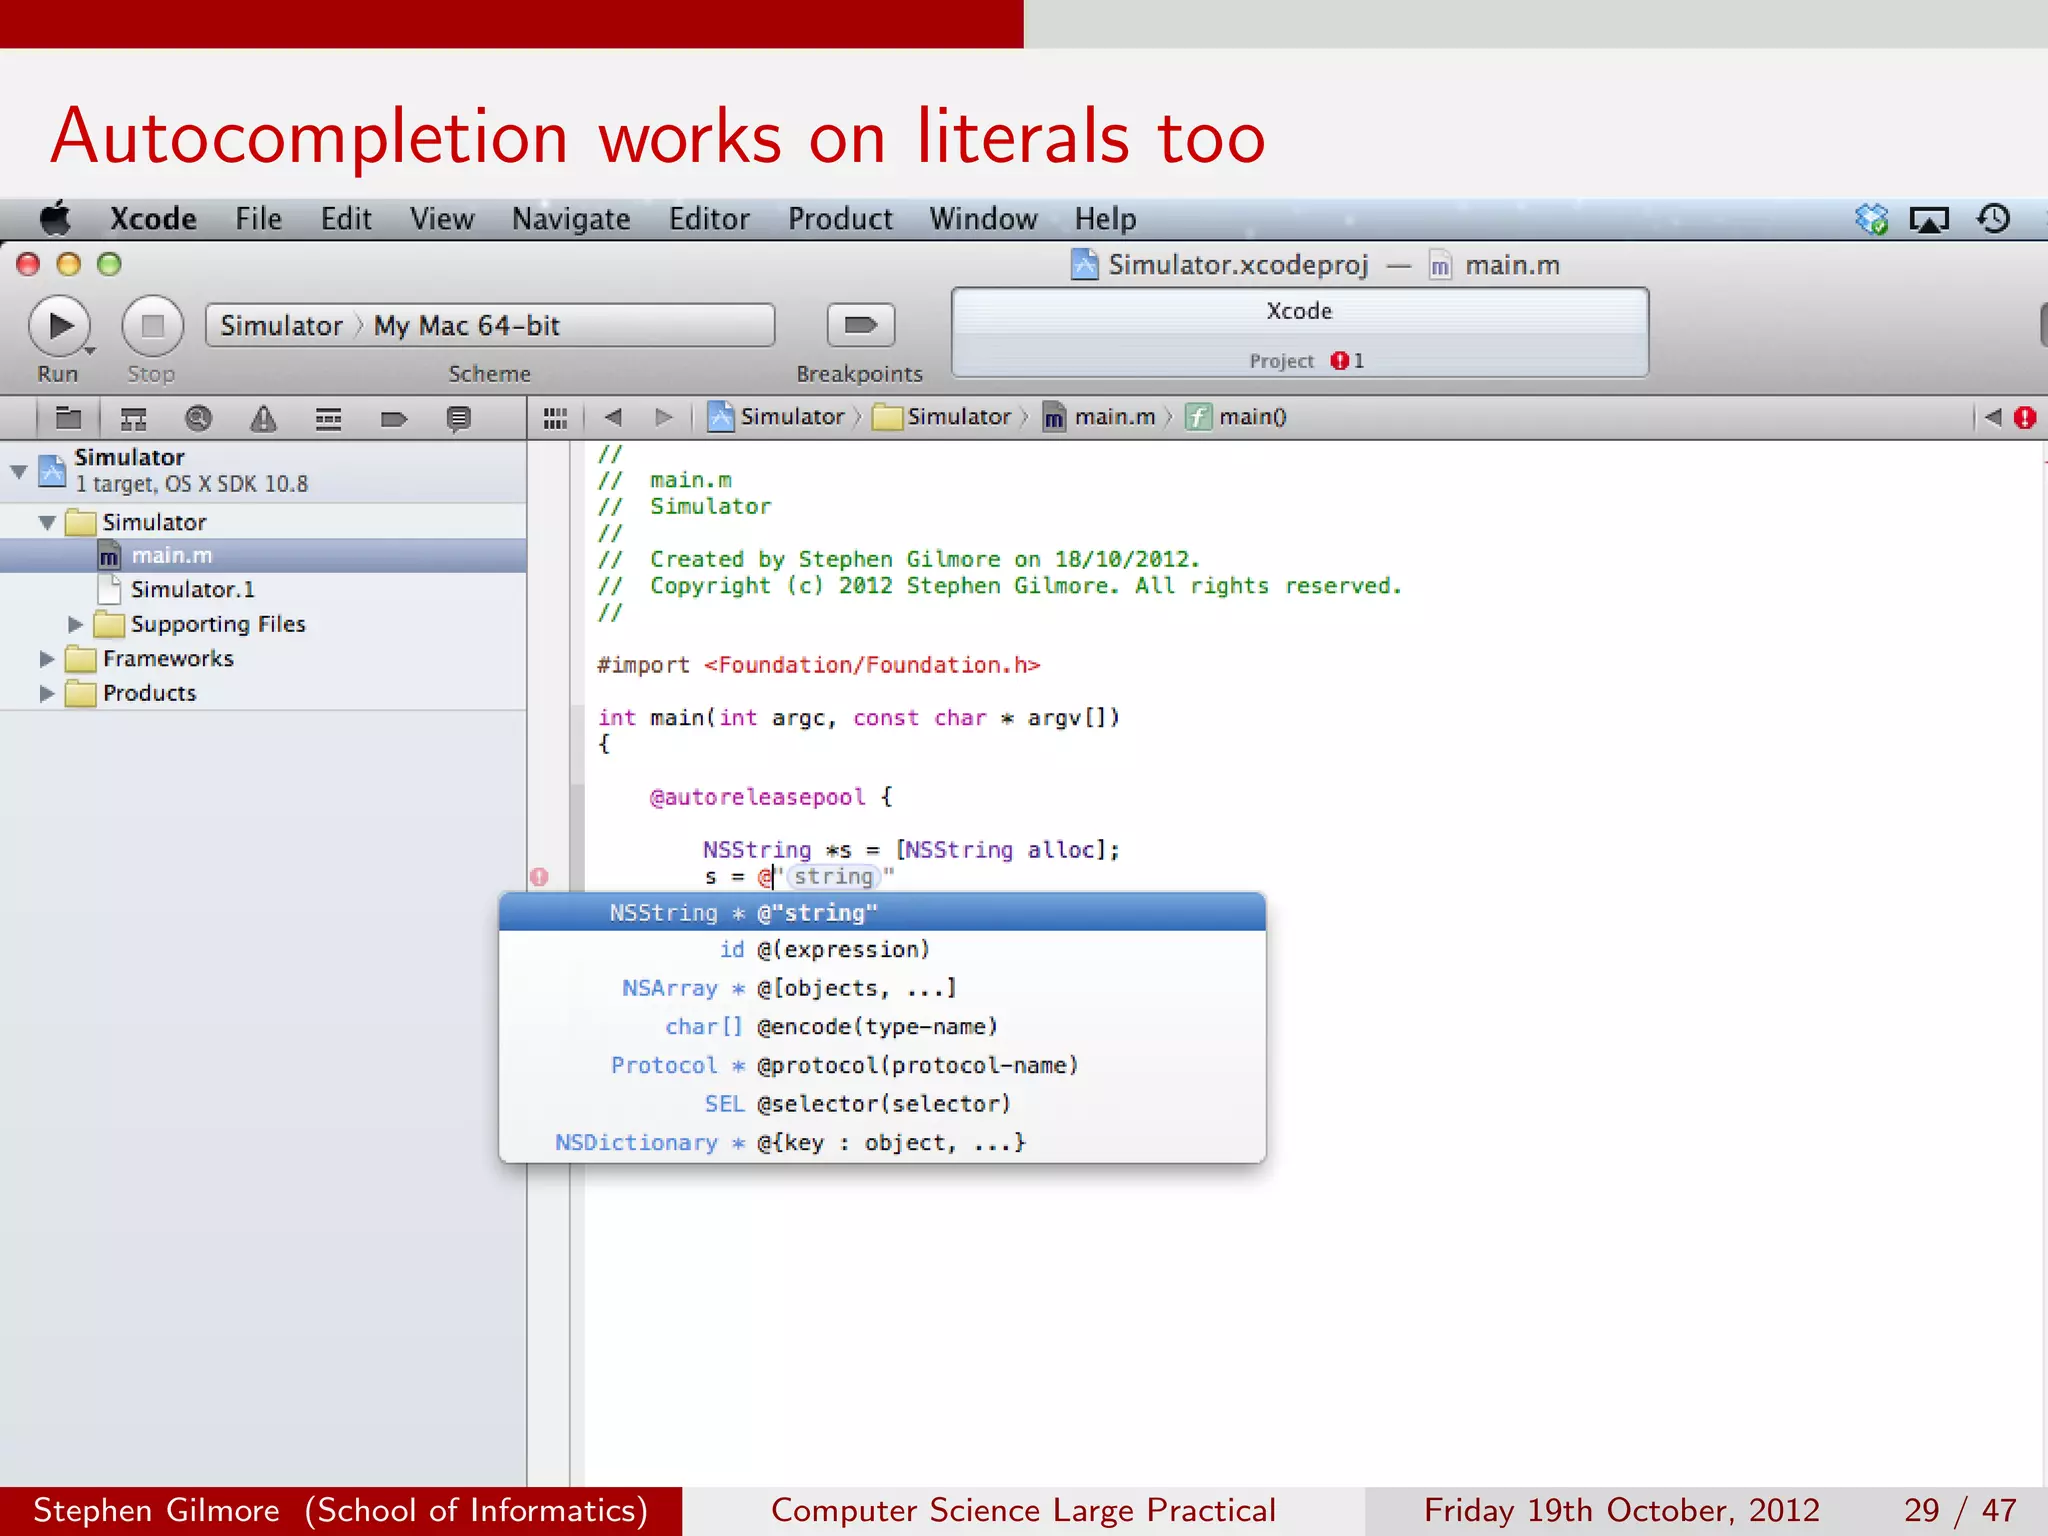Click the error marker in editor gutter
Screen dimensions: 2048x1536
pyautogui.click(x=539, y=877)
